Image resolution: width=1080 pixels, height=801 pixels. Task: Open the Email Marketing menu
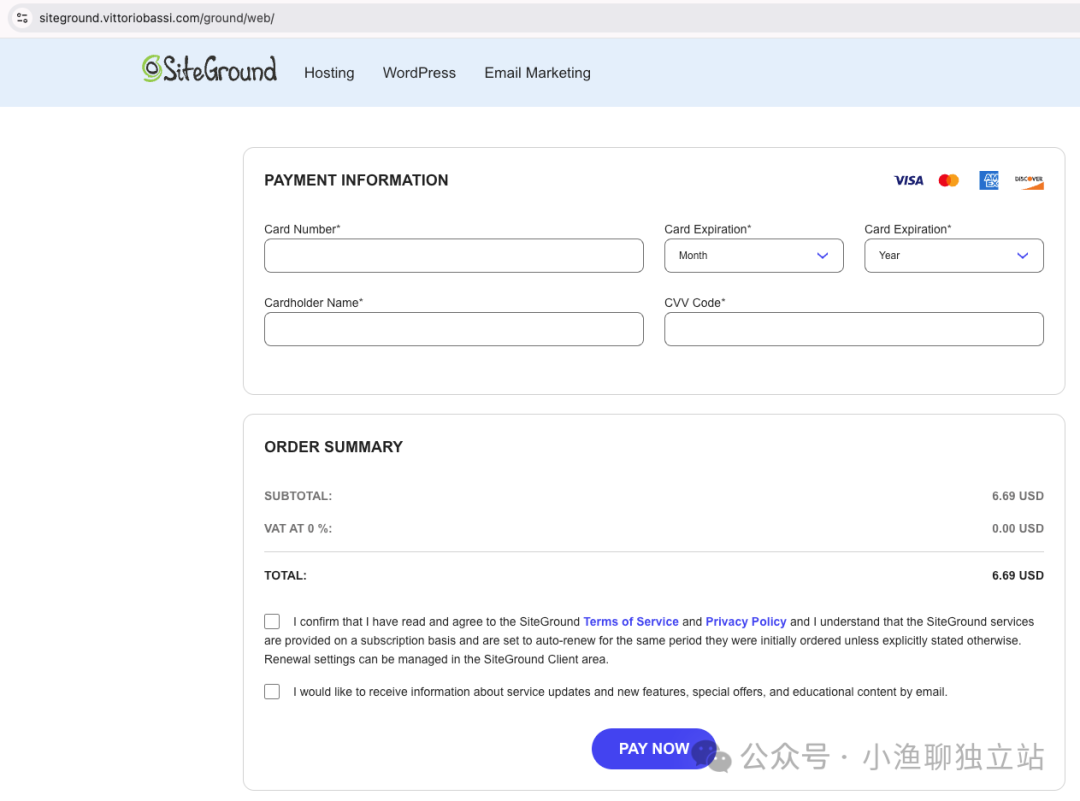click(x=537, y=73)
